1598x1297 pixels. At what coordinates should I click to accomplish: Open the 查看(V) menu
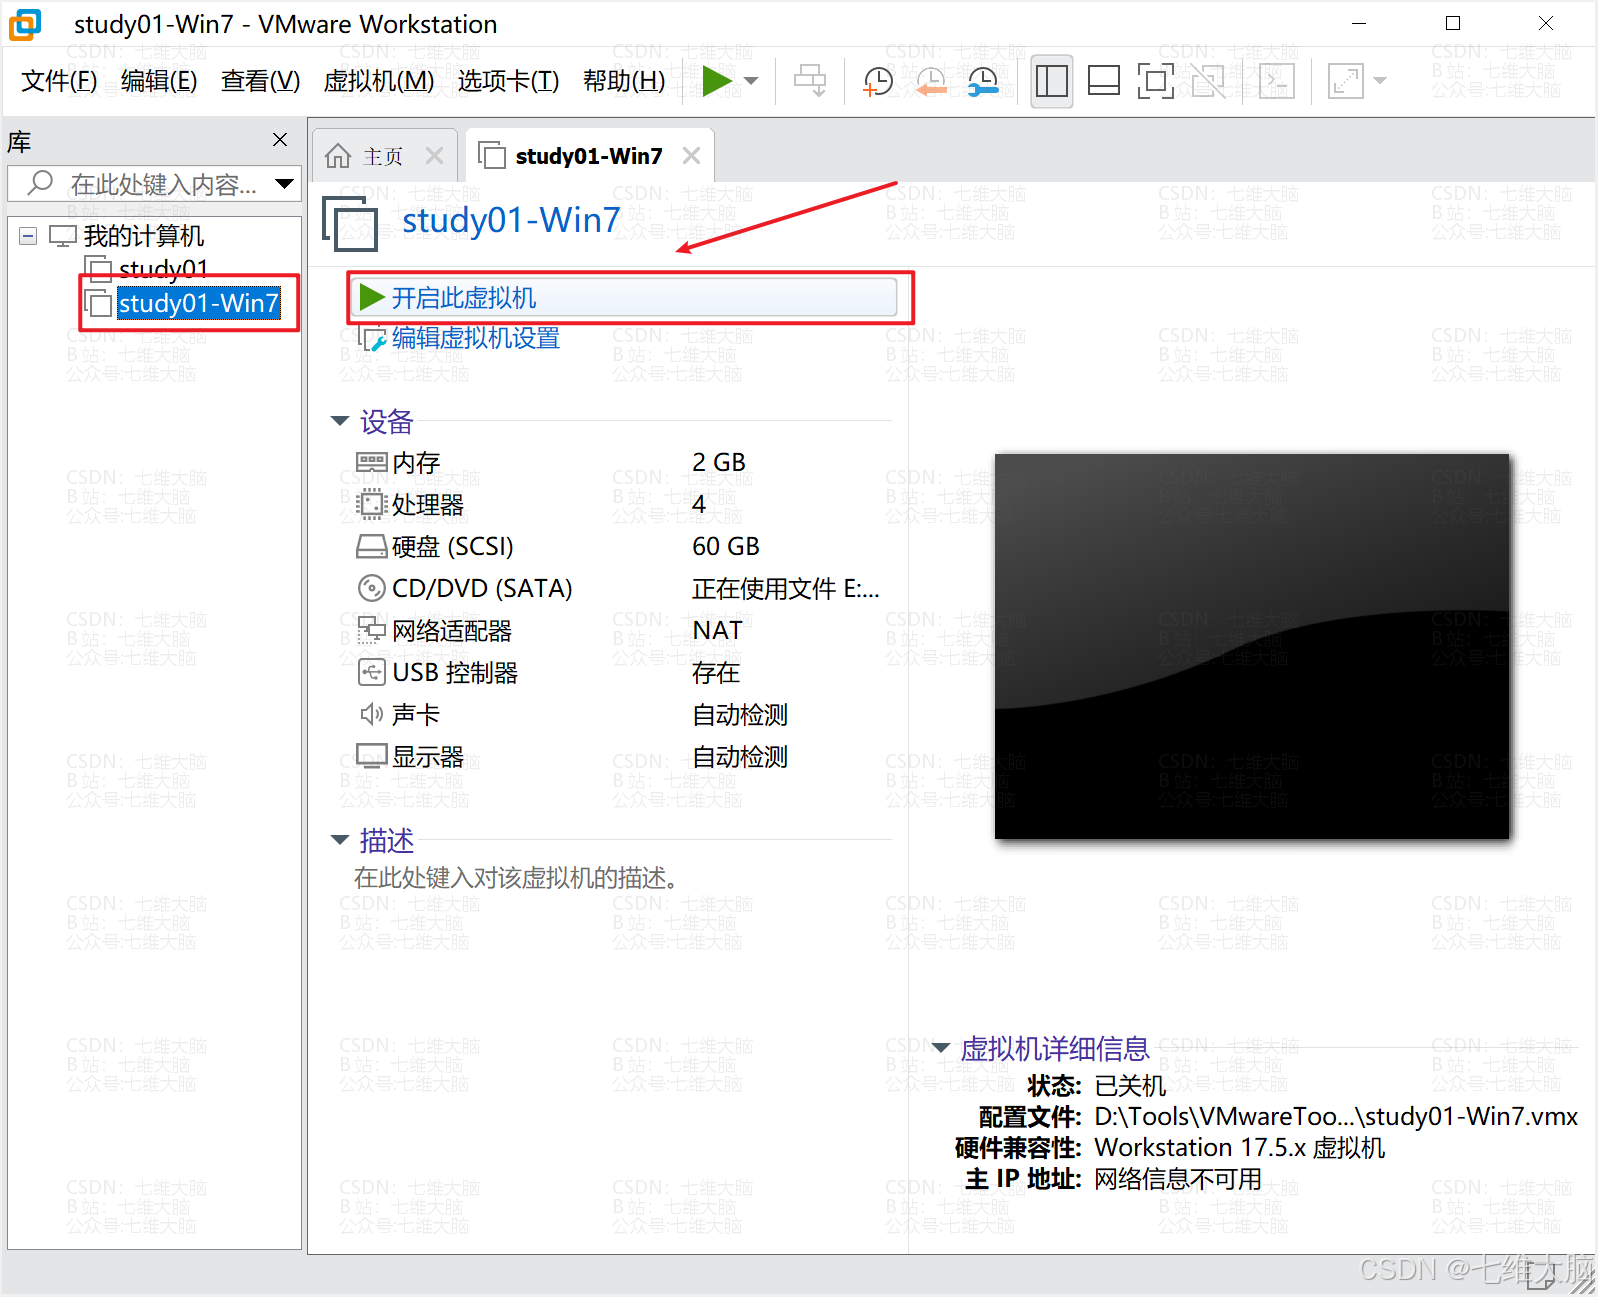point(260,81)
